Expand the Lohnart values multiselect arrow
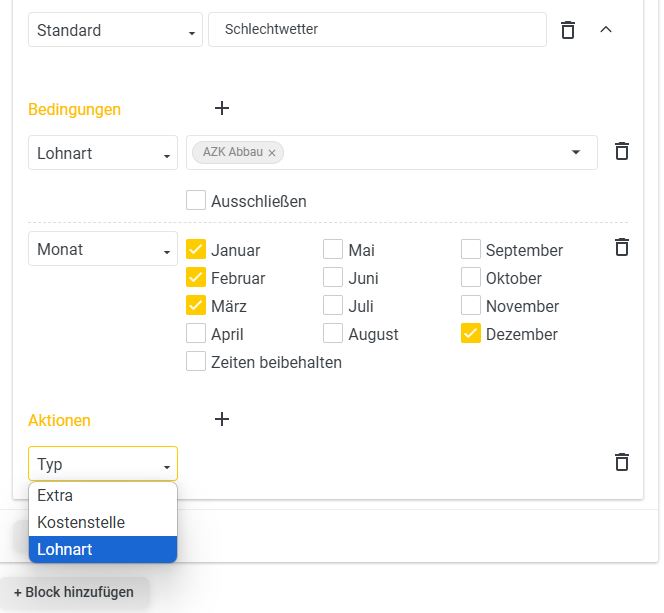 pyautogui.click(x=575, y=152)
